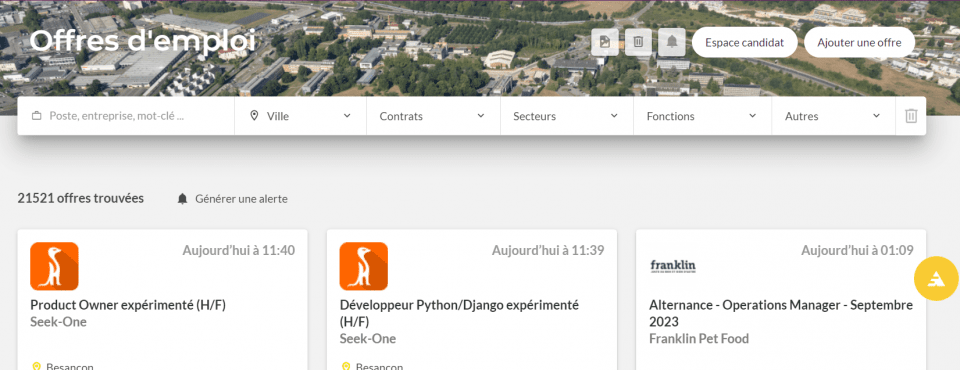Click Seek-One logo on Python/Django developer card
The height and width of the screenshot is (370, 960).
(364, 266)
